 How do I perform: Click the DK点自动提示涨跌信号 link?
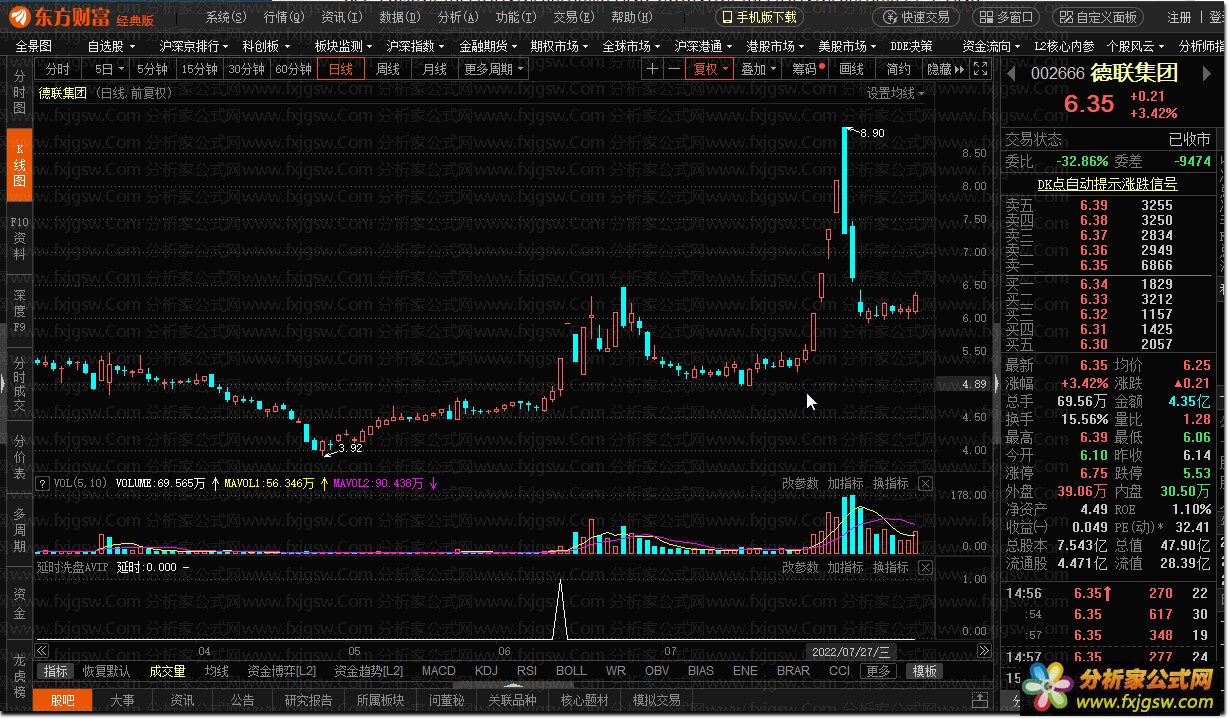(1106, 184)
